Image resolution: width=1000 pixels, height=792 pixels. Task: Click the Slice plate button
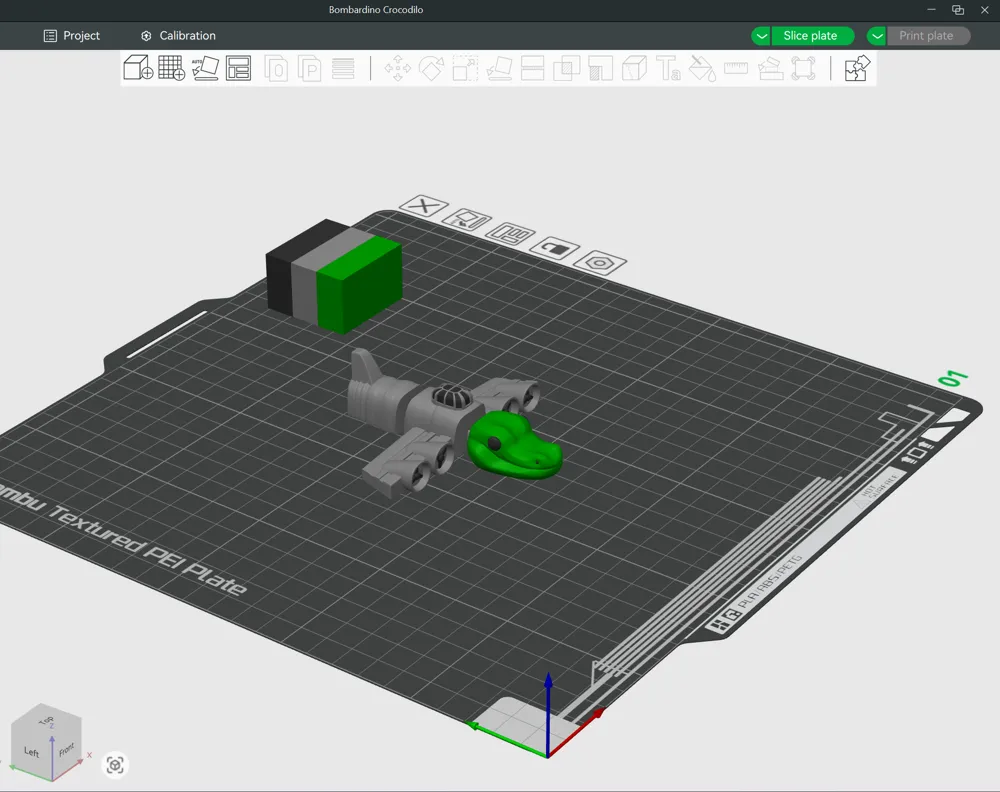click(x=811, y=36)
